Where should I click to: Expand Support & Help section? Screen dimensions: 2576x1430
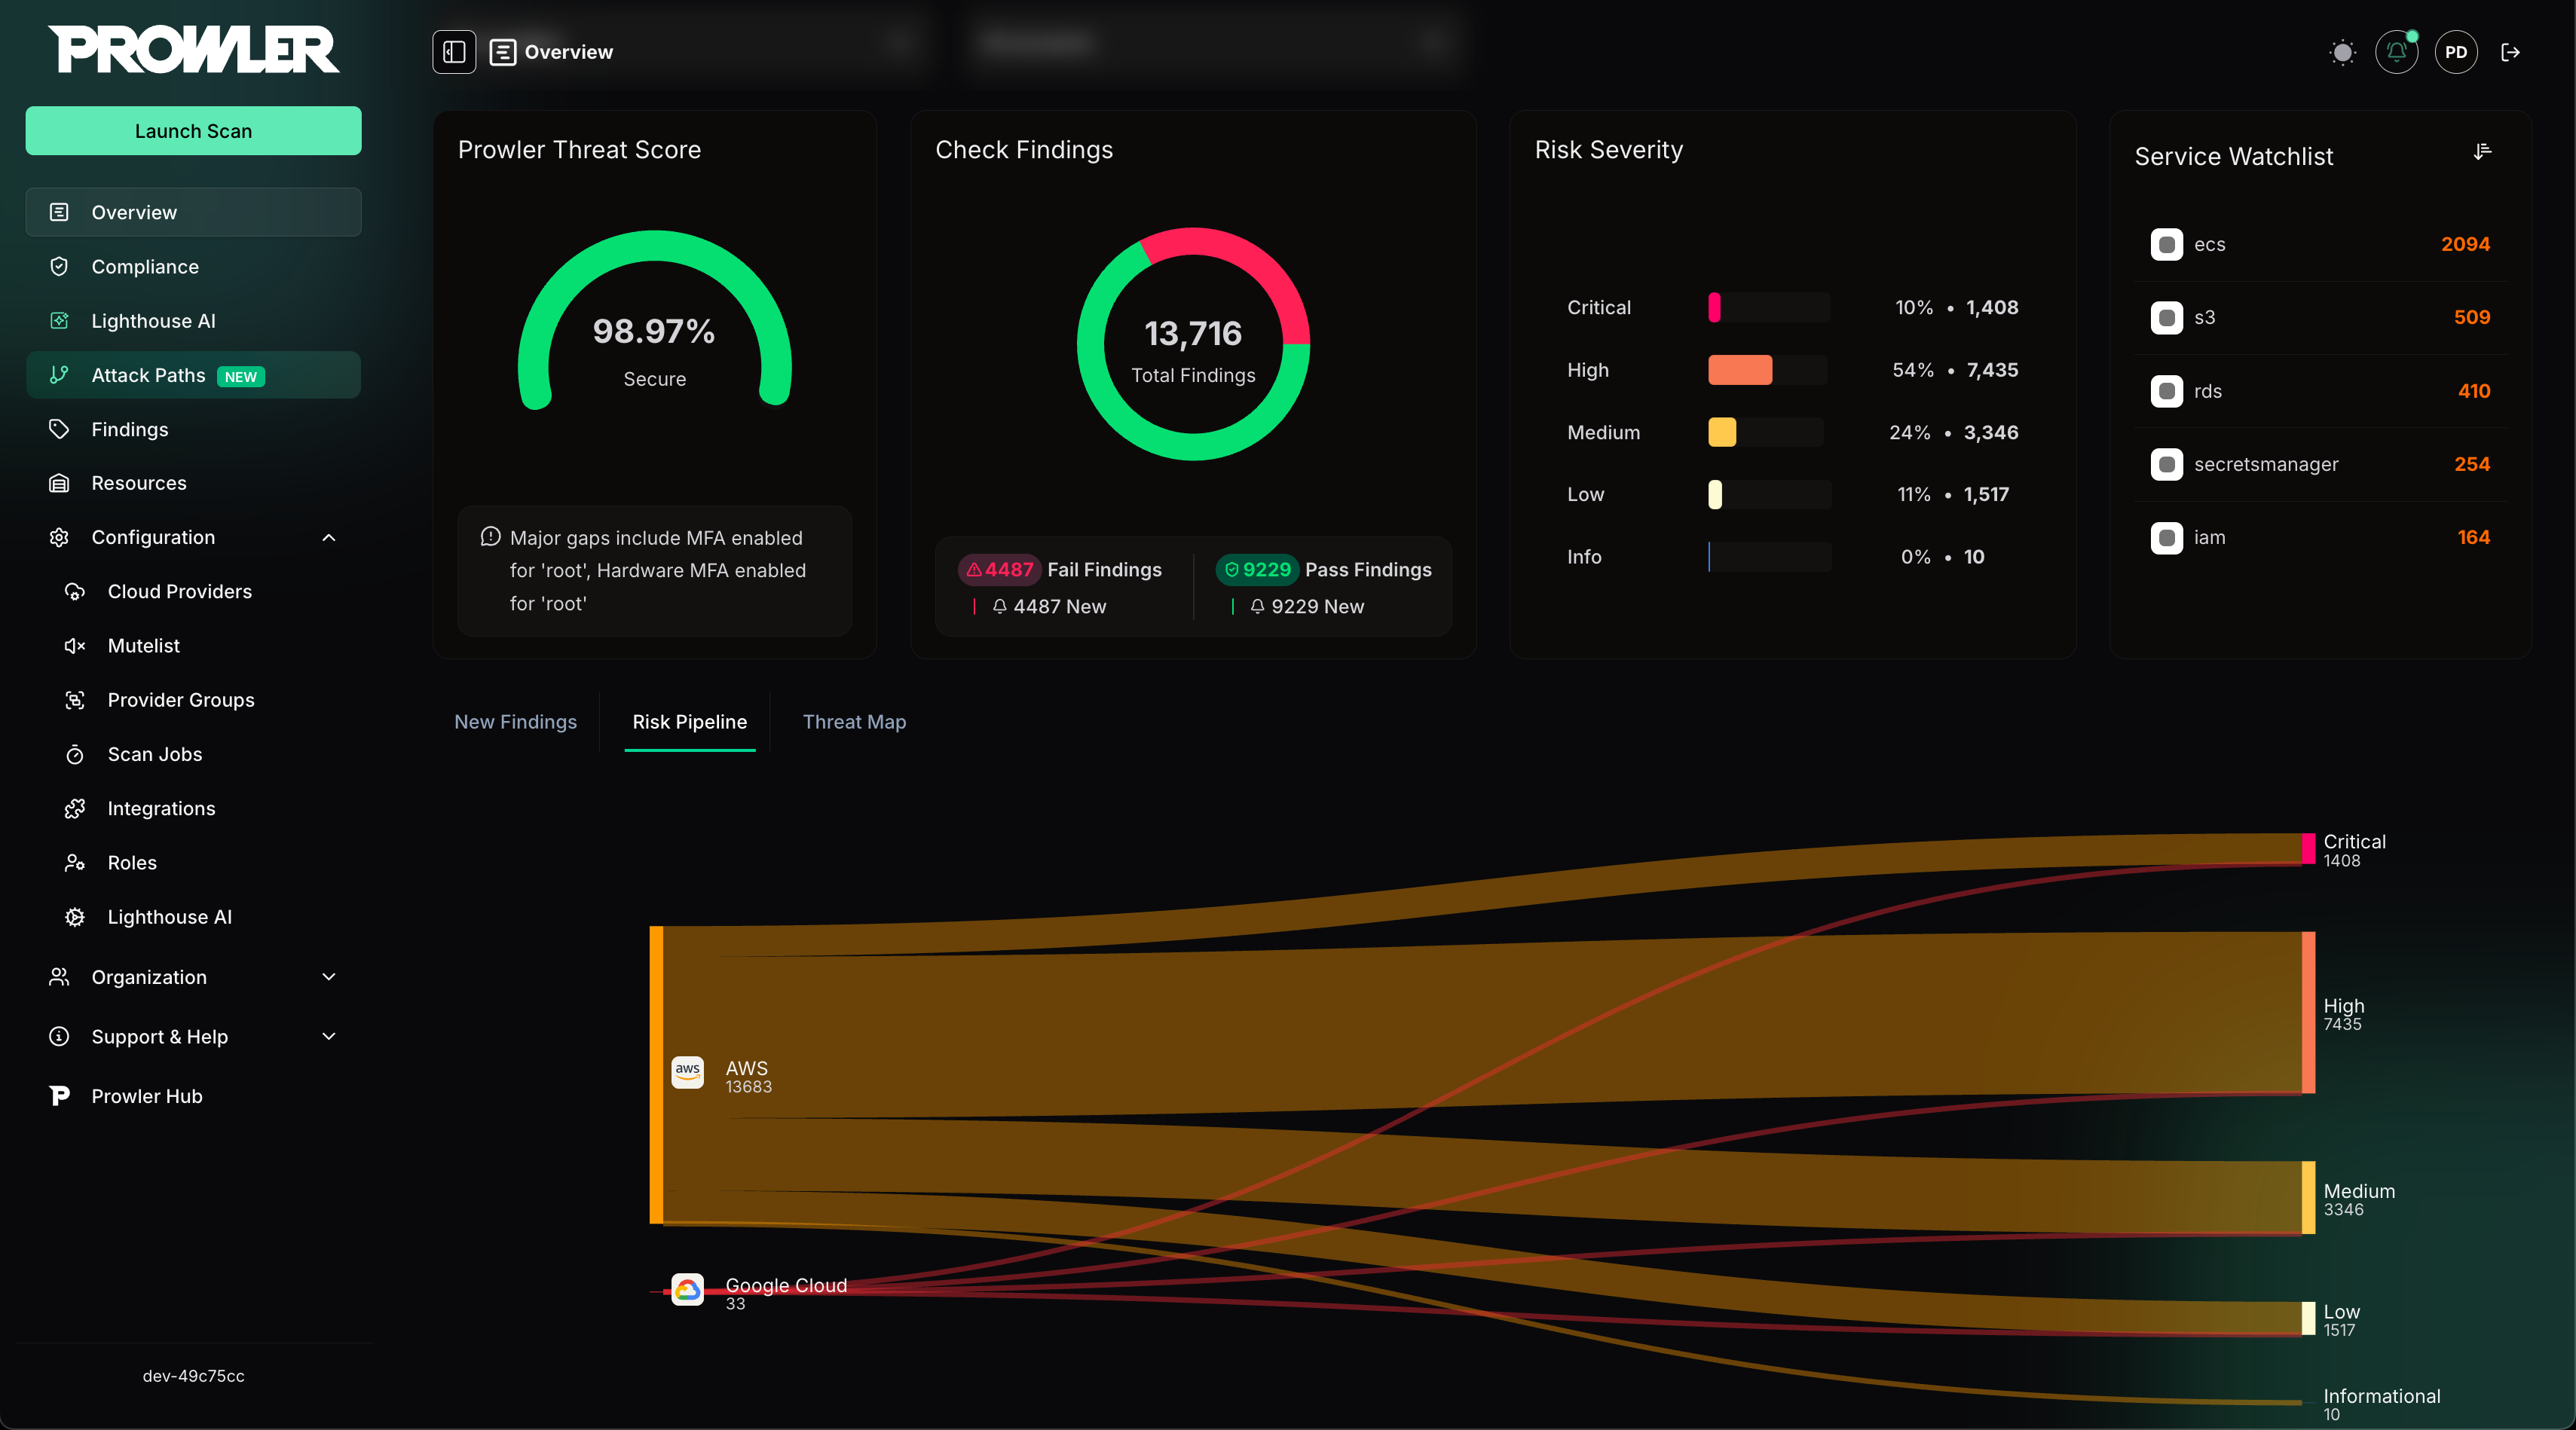click(x=329, y=1037)
